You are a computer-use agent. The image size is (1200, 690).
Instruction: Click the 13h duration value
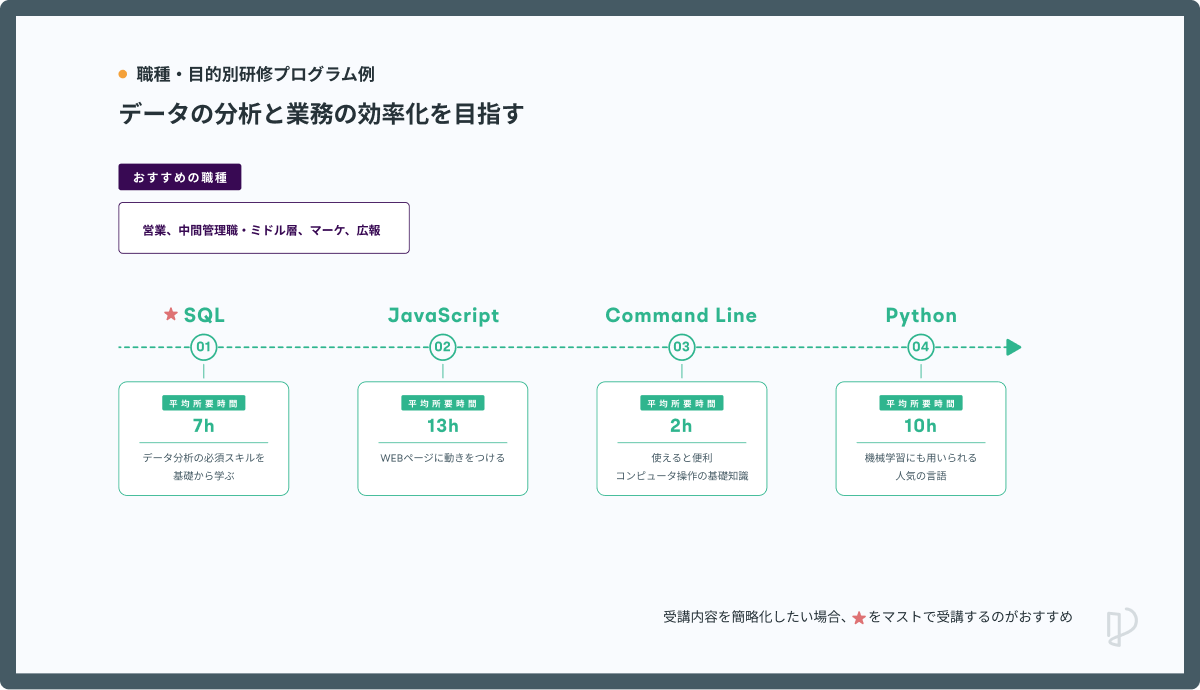pos(443,426)
